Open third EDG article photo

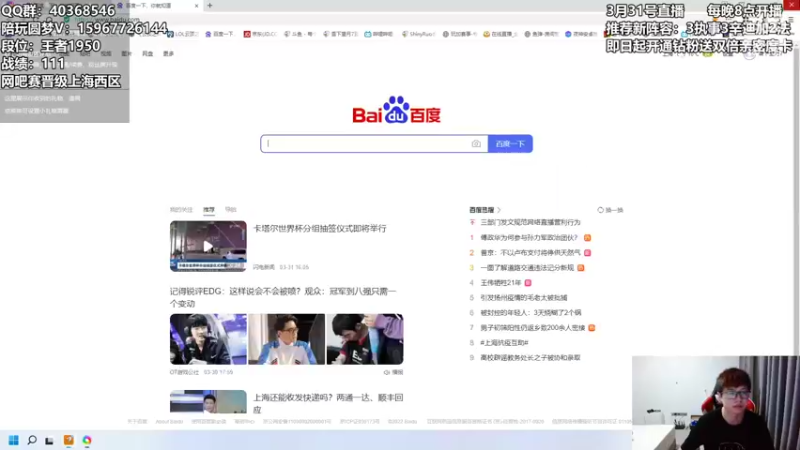365,339
